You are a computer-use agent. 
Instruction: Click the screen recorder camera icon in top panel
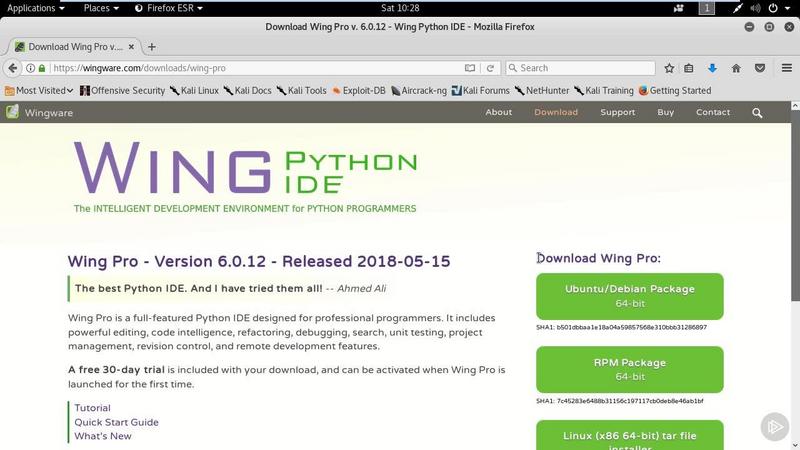coord(679,8)
